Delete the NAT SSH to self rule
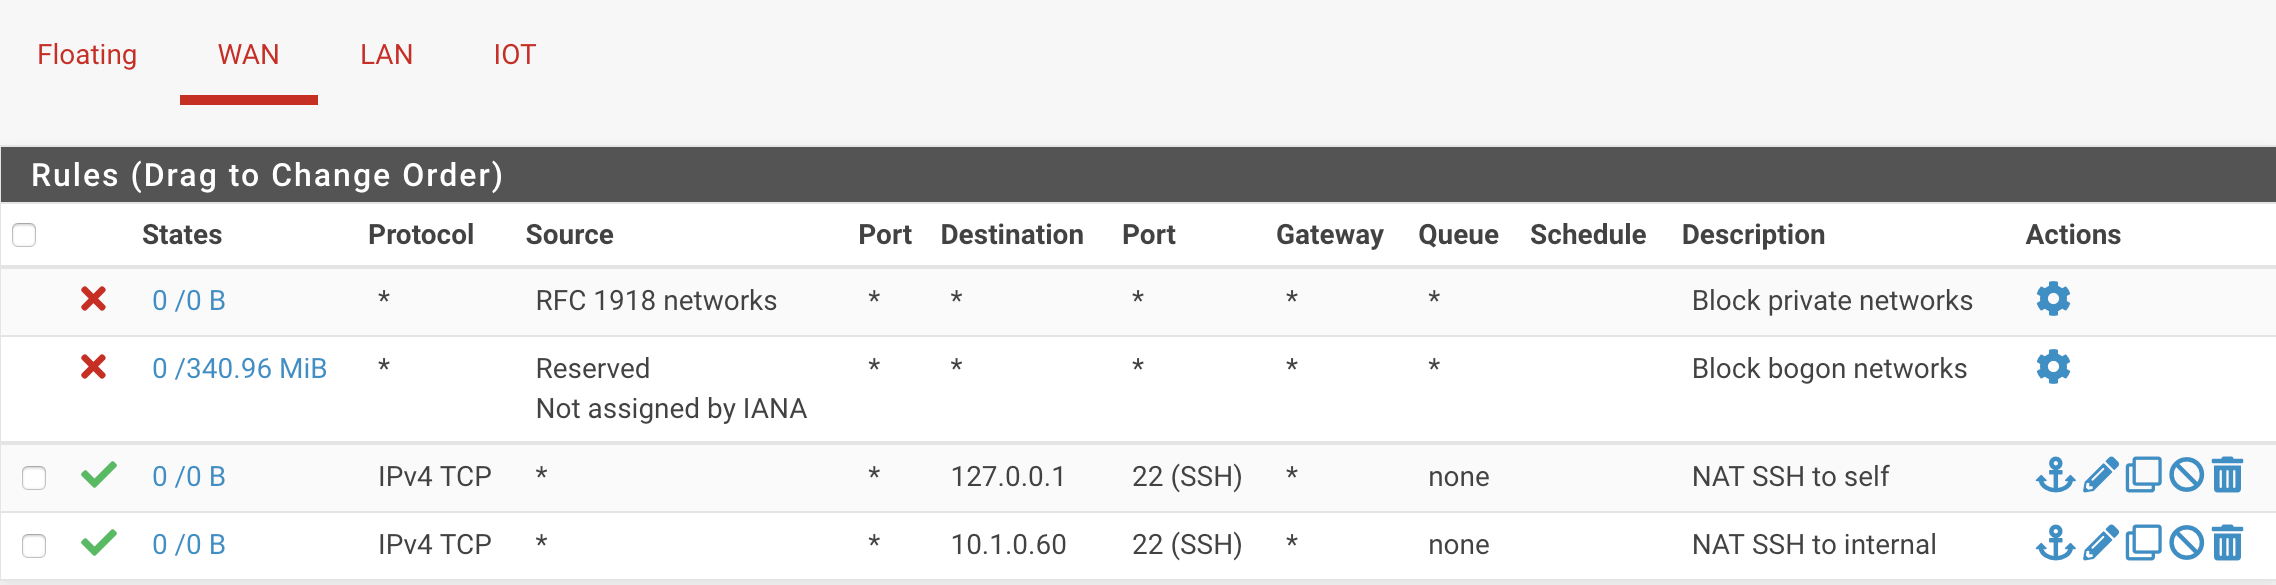The width and height of the screenshot is (2276, 585). [2228, 475]
